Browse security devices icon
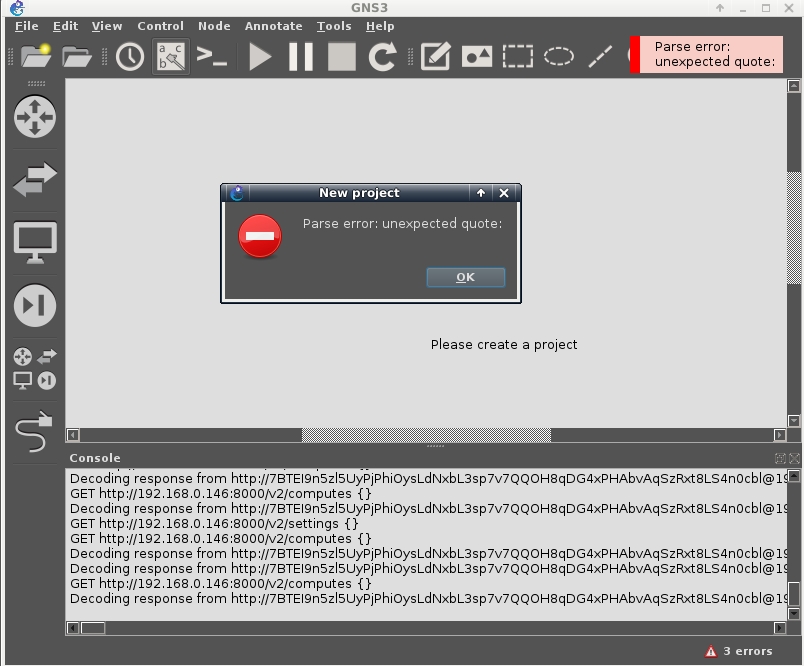This screenshot has width=804, height=666. pos(35,306)
